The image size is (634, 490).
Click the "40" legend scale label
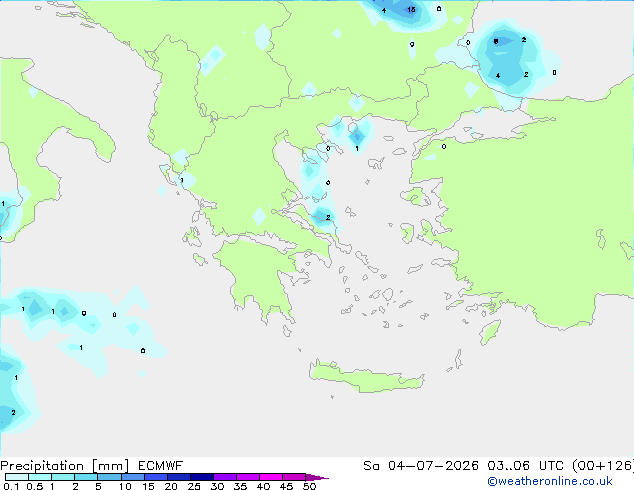263,486
